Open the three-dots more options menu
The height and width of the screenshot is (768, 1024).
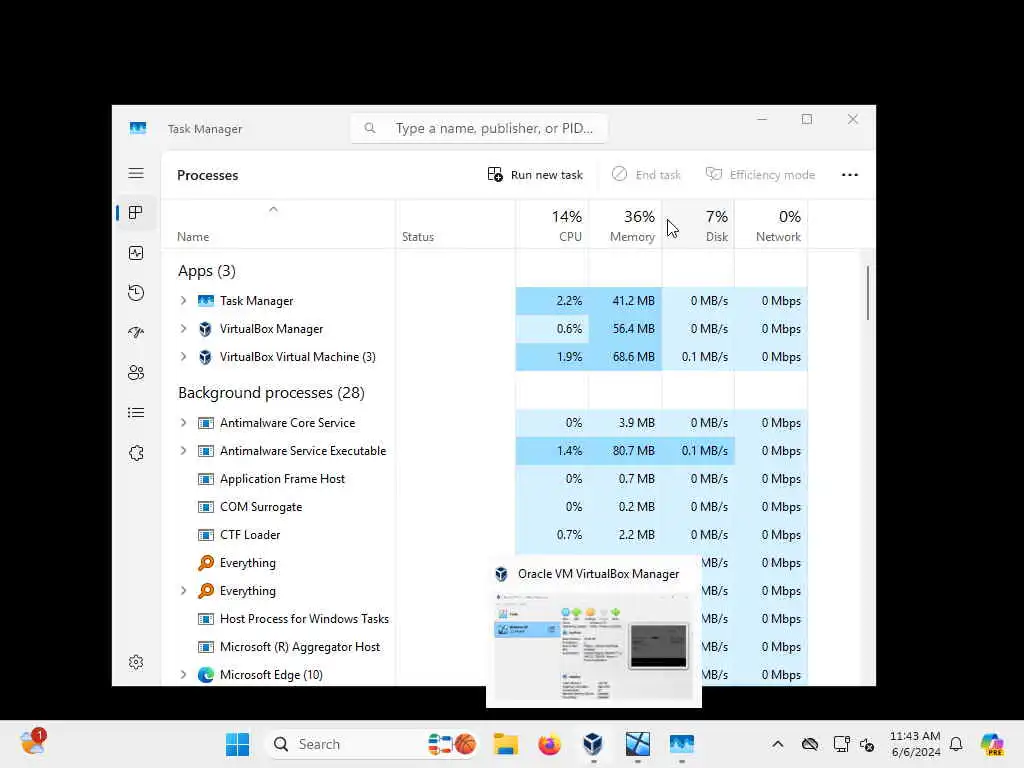click(850, 175)
